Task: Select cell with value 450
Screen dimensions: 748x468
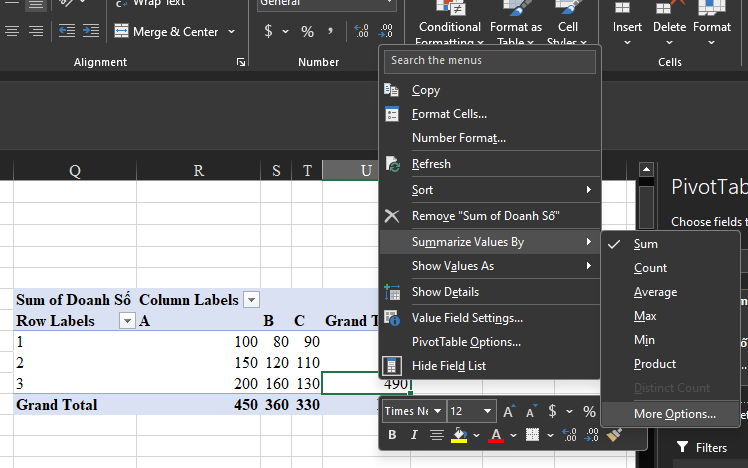Action: tap(198, 405)
